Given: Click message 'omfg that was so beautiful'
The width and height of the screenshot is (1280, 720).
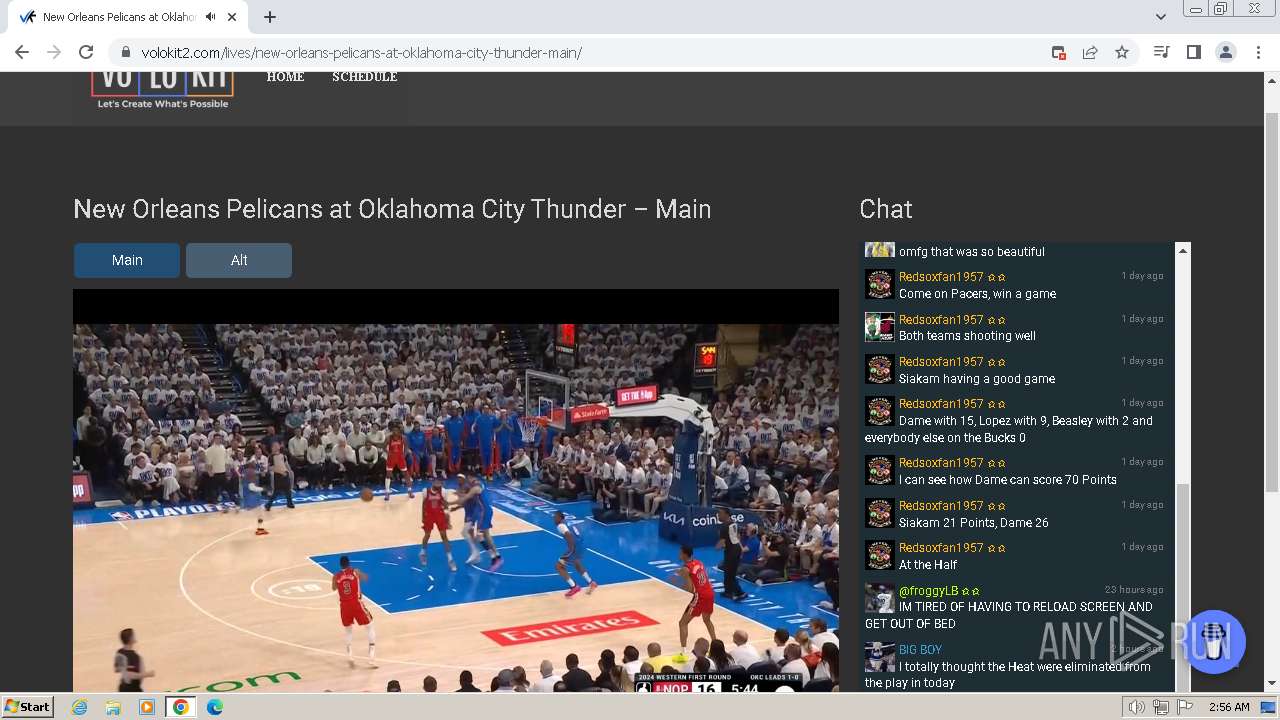Looking at the screenshot, I should [x=971, y=252].
